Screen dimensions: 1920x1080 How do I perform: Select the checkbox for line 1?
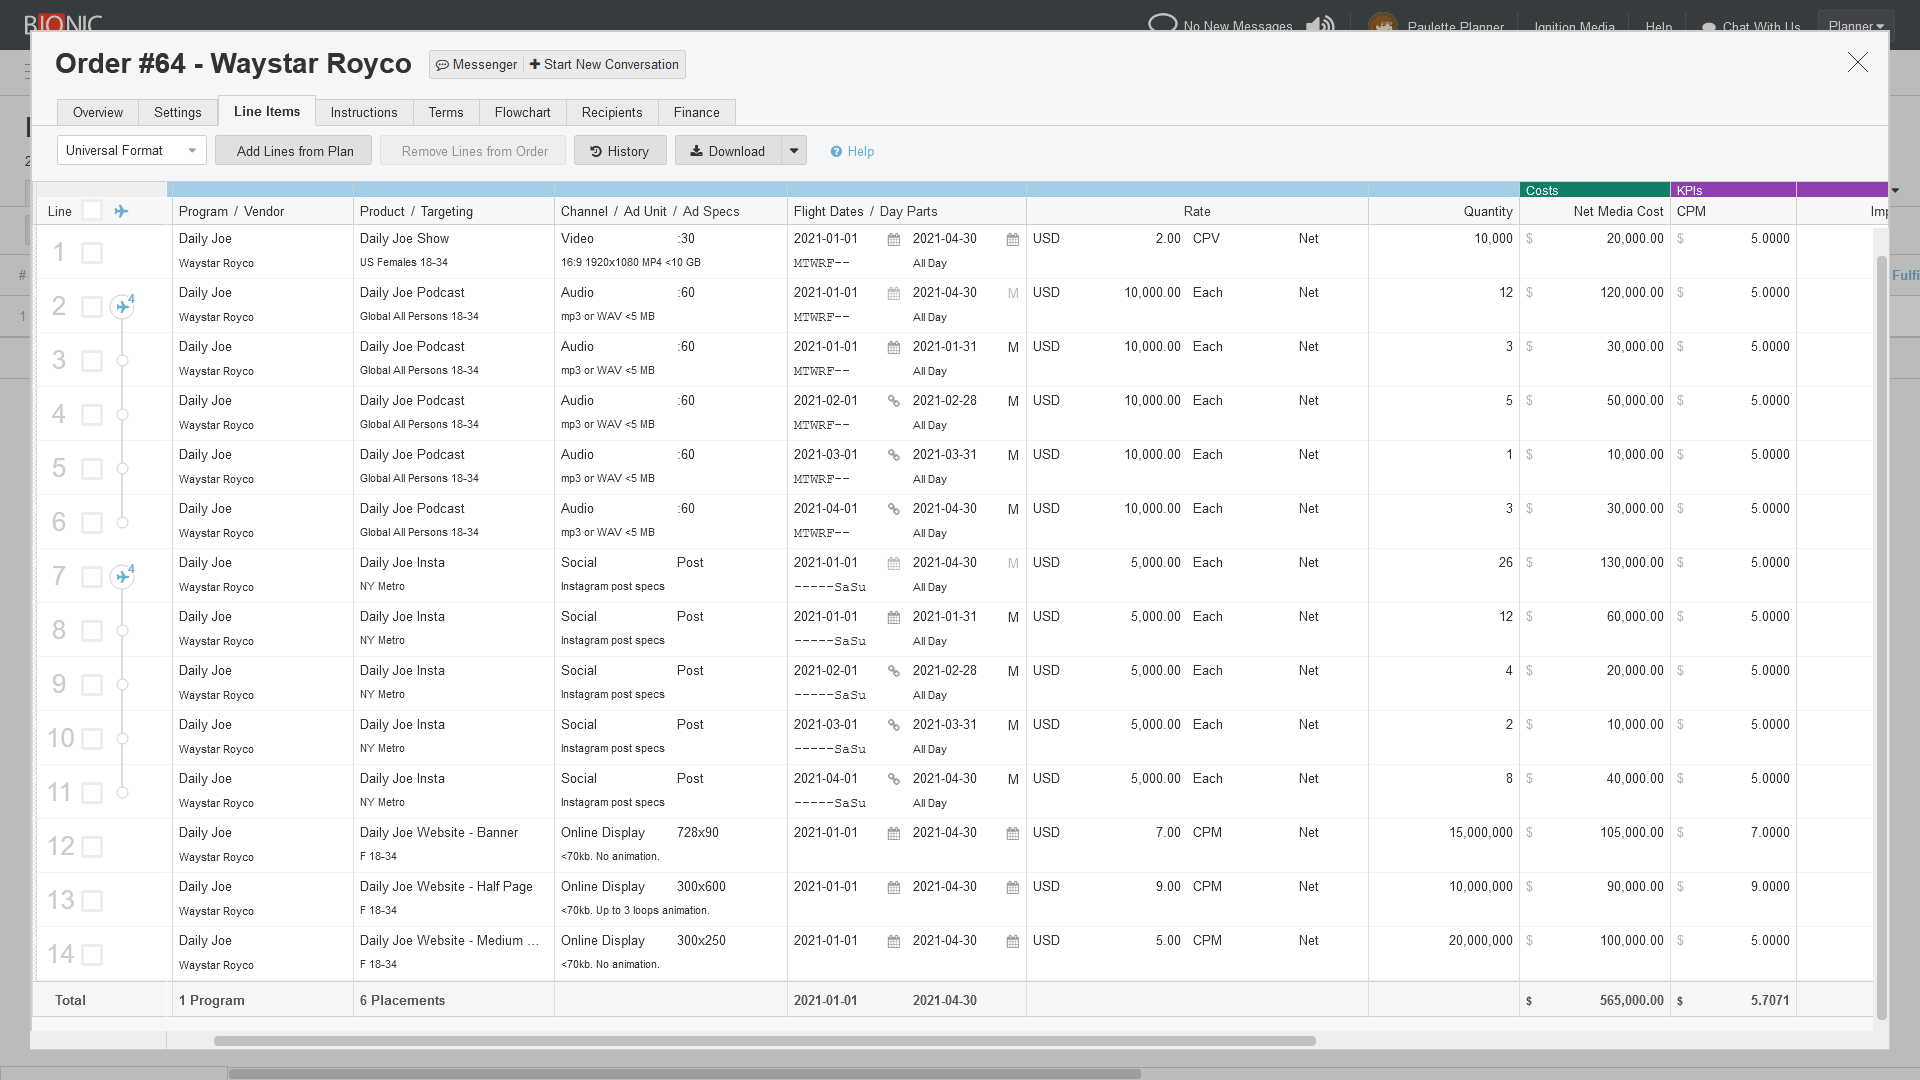tap(92, 253)
